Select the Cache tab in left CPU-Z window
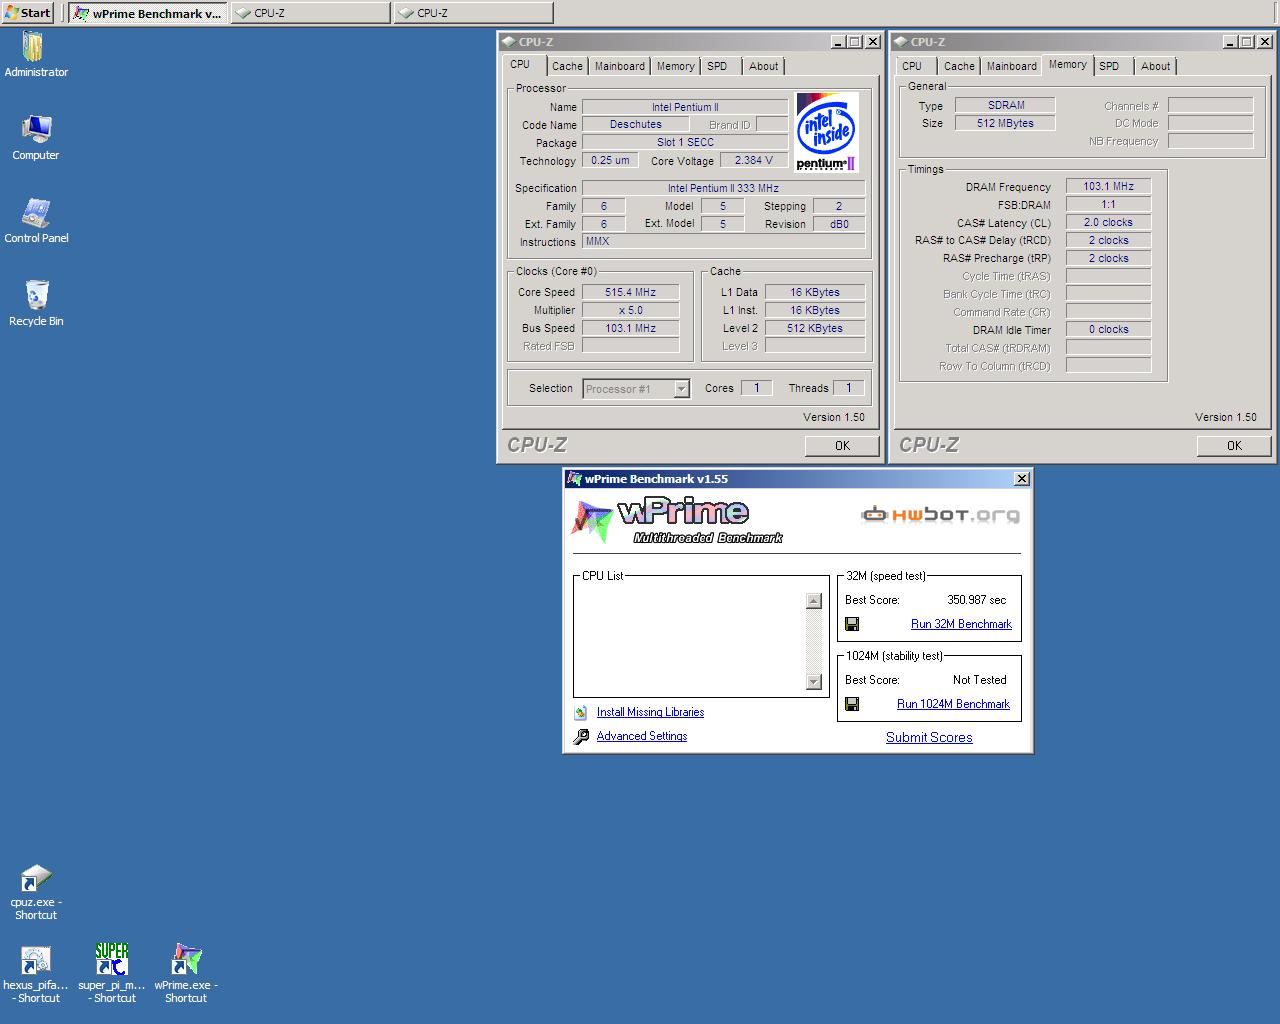Viewport: 1280px width, 1024px height. point(567,66)
